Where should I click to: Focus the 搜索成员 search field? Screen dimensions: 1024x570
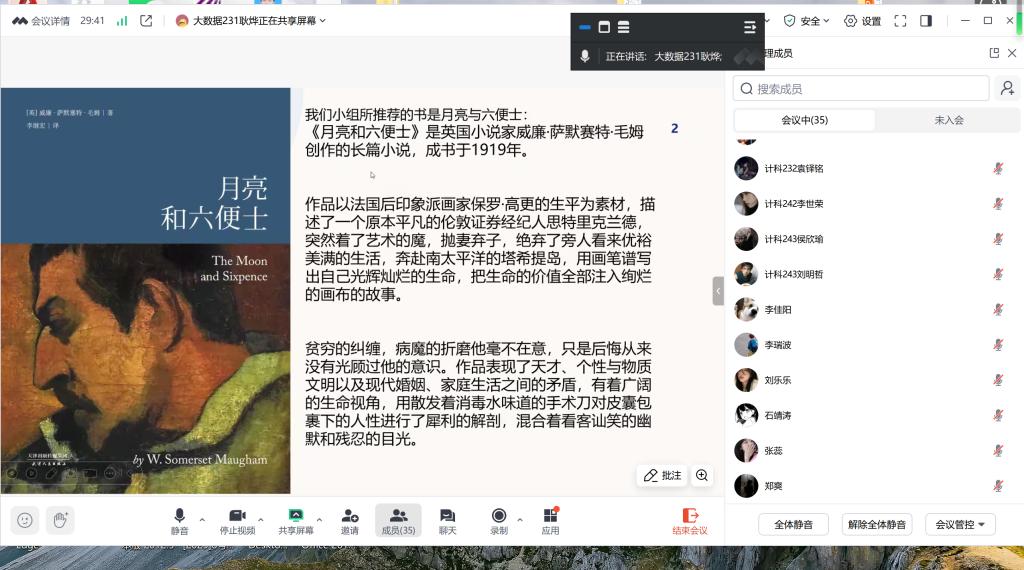[x=861, y=89]
